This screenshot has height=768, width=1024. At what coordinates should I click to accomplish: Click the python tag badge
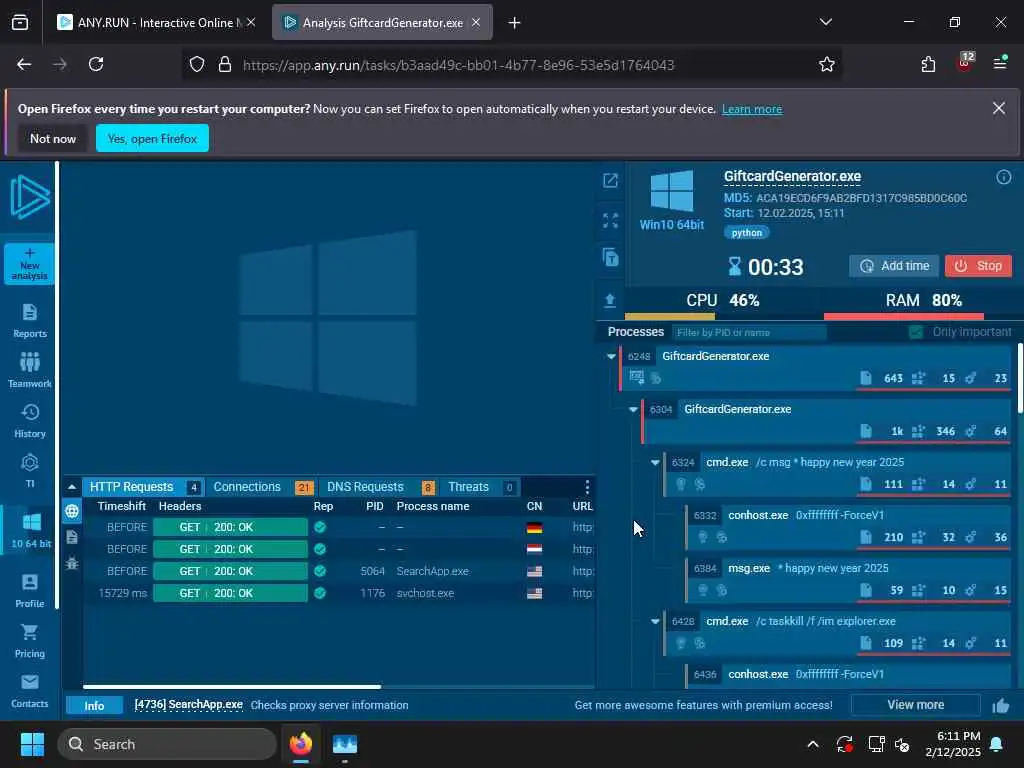coord(746,232)
